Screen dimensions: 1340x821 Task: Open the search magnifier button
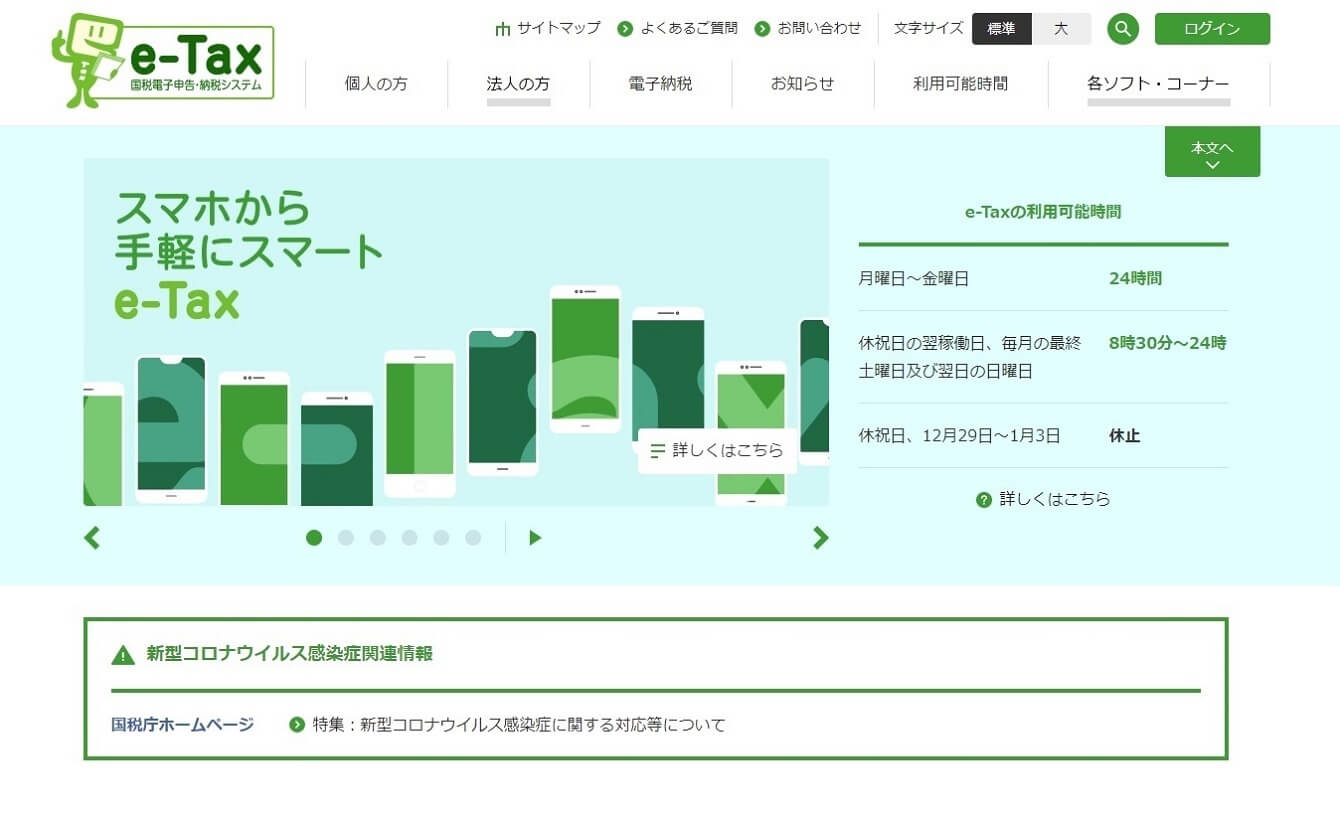click(x=1123, y=29)
